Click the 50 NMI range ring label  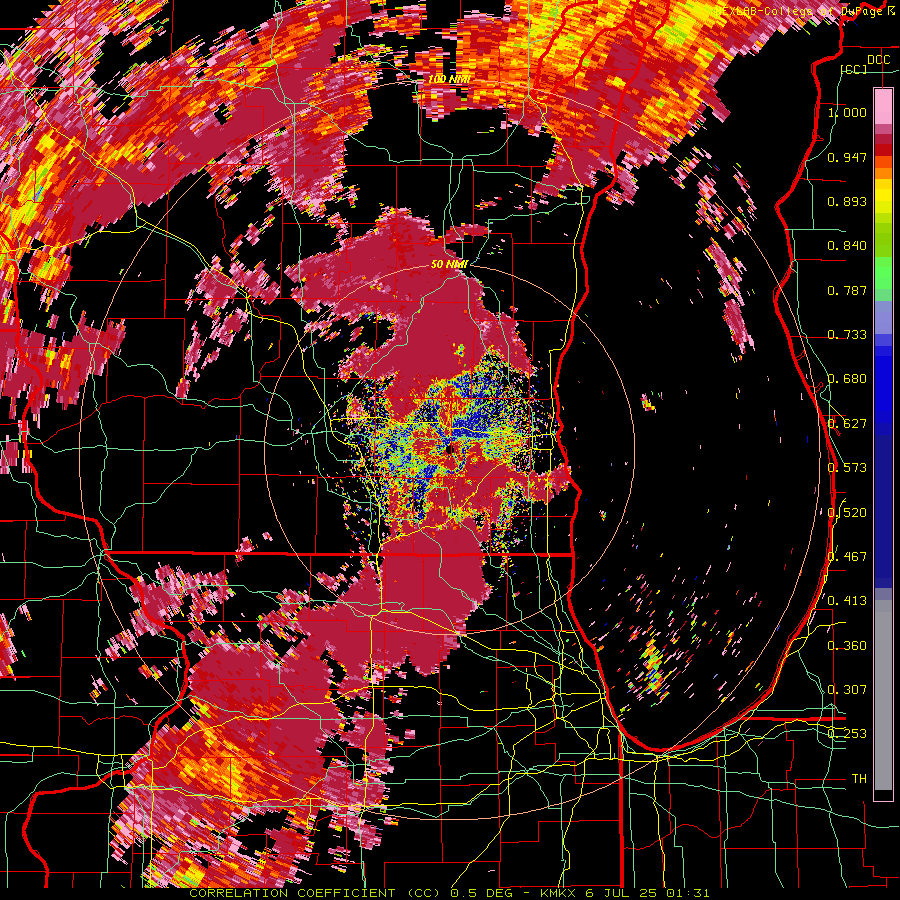[449, 264]
